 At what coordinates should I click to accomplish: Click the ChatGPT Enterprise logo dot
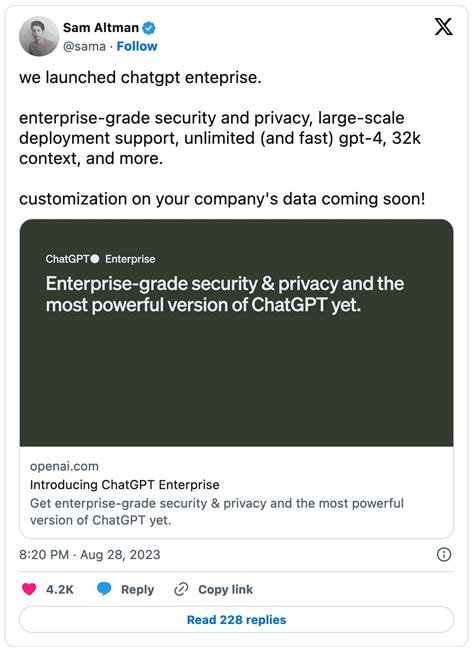[95, 259]
